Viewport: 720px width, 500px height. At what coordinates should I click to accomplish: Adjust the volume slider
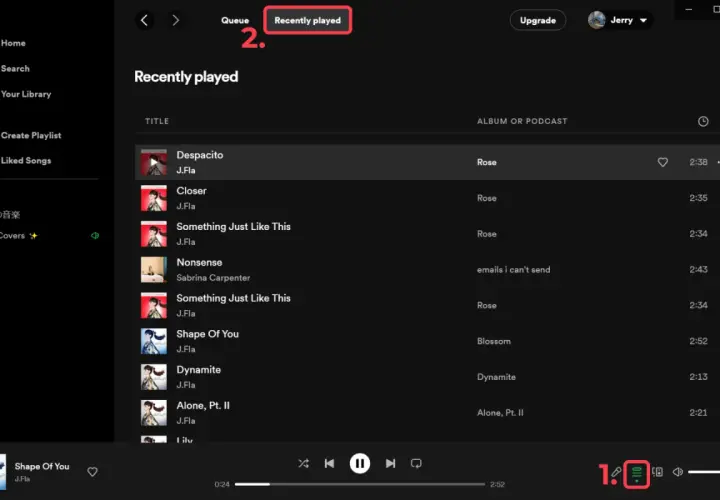click(x=704, y=472)
